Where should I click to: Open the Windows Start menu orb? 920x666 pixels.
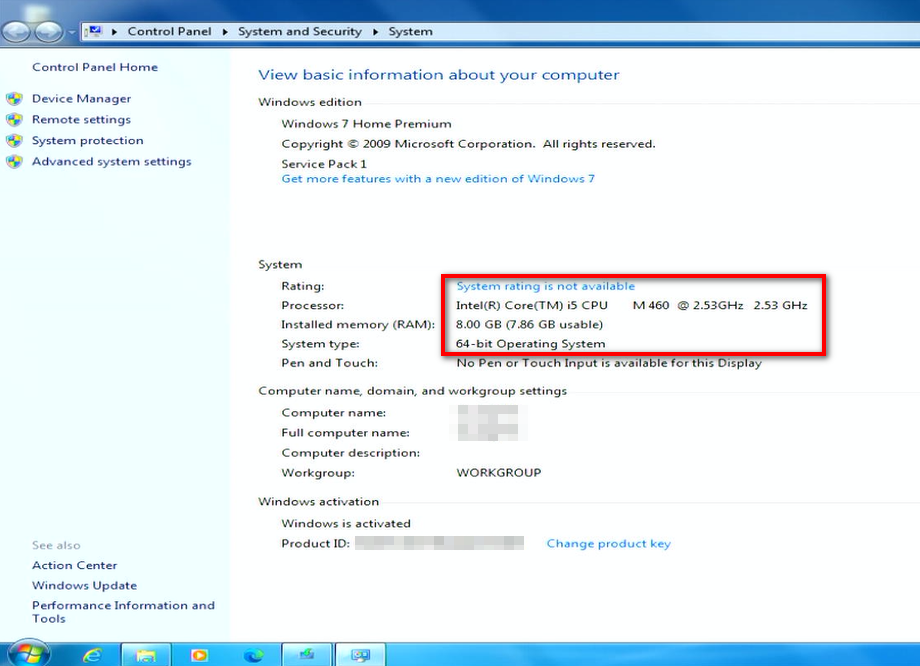[x=28, y=654]
